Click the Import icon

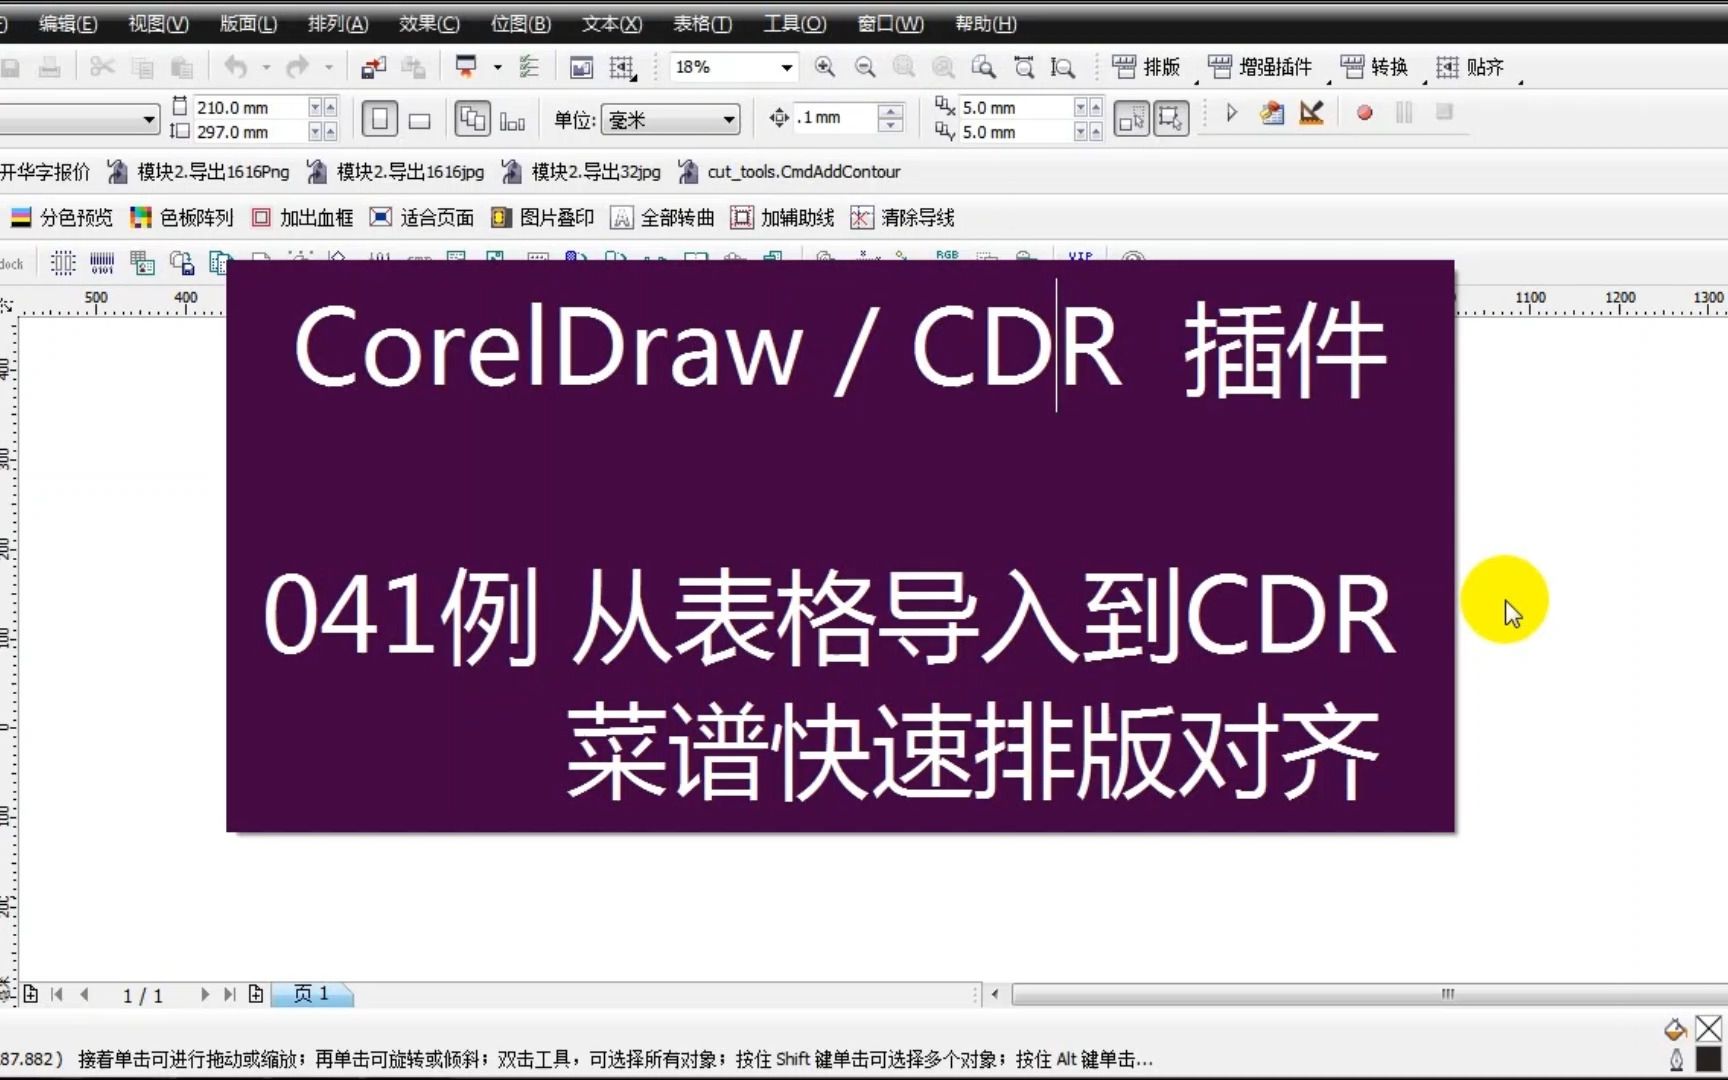point(373,67)
